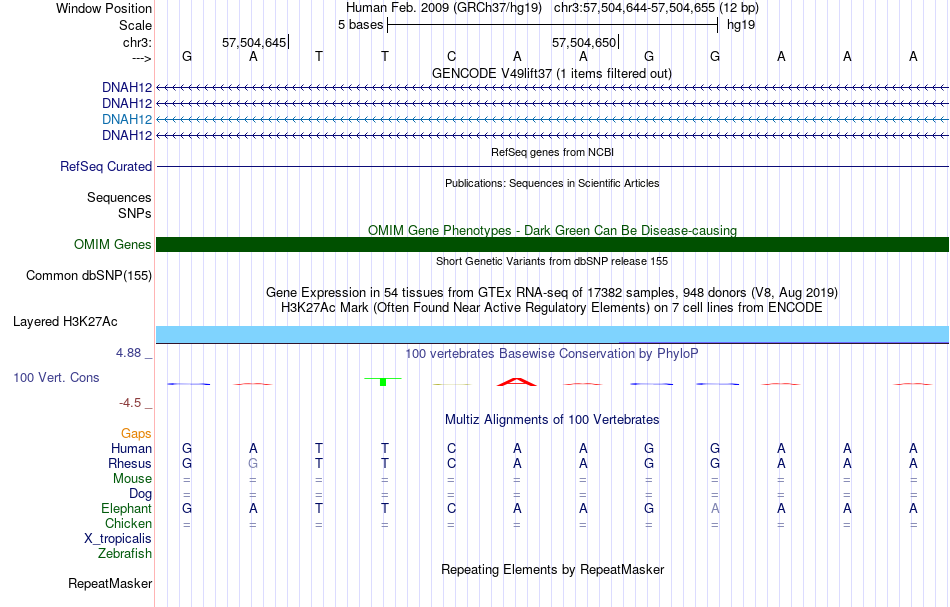Click the 4.88 PhyloP upper limit value
This screenshot has height=607, width=950.
coord(128,353)
